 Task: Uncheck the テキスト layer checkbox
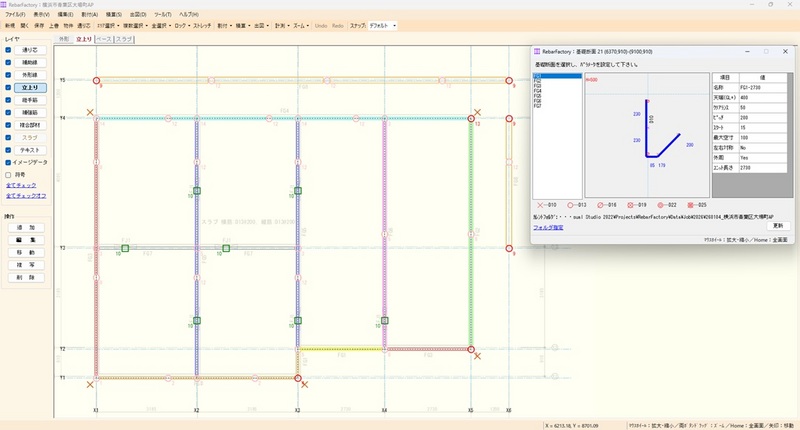(8, 149)
